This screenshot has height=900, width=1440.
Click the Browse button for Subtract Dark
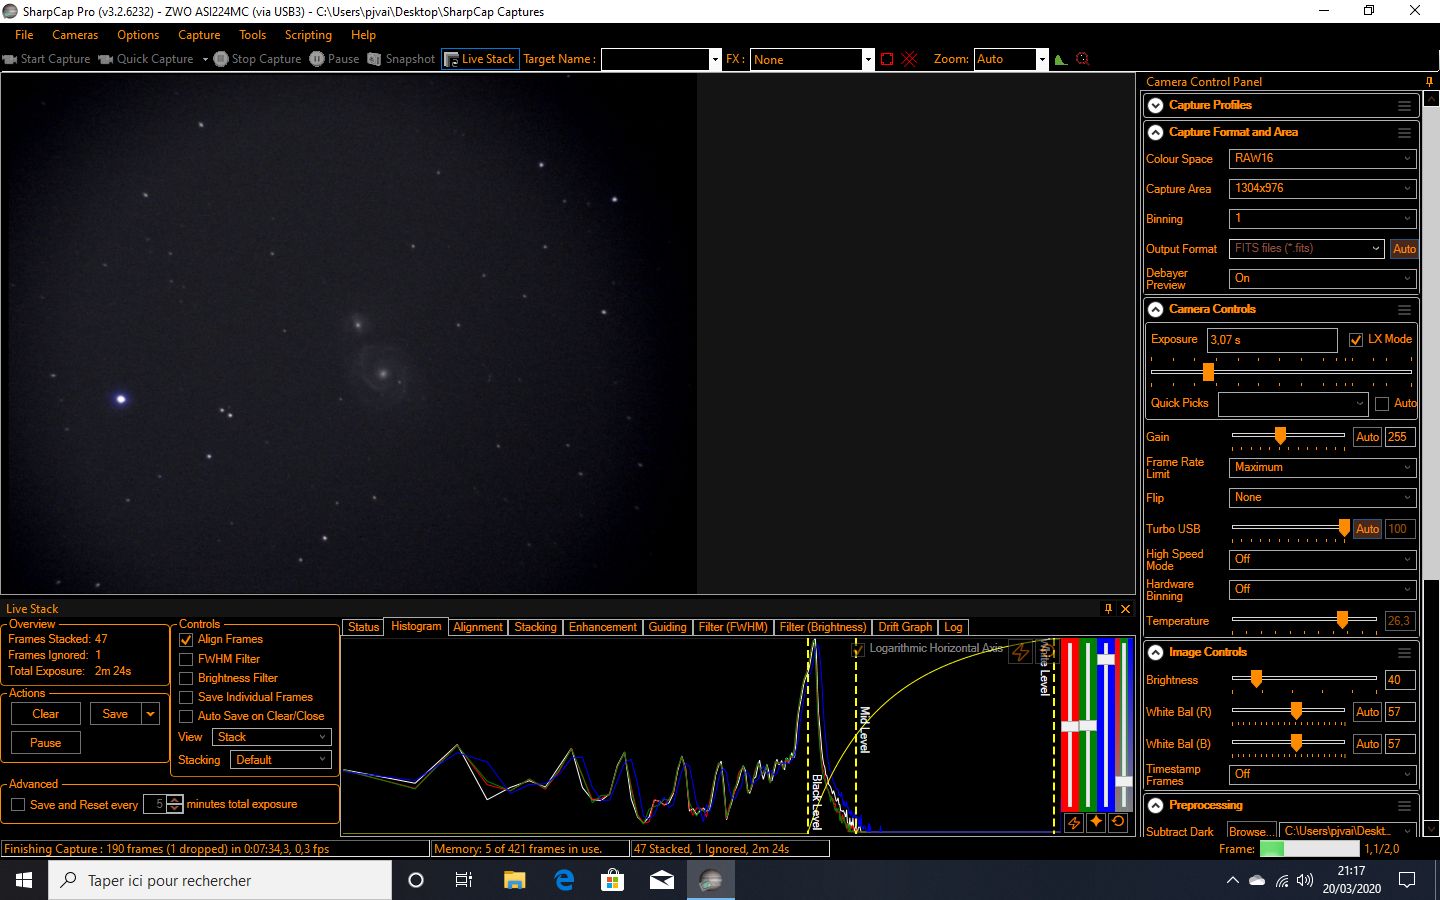coord(1251,832)
